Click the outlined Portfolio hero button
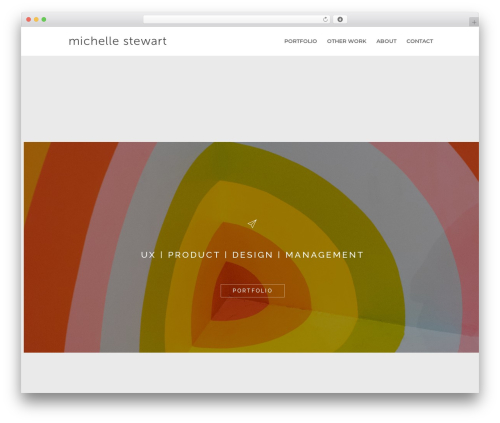The width and height of the screenshot is (500, 423). point(252,291)
